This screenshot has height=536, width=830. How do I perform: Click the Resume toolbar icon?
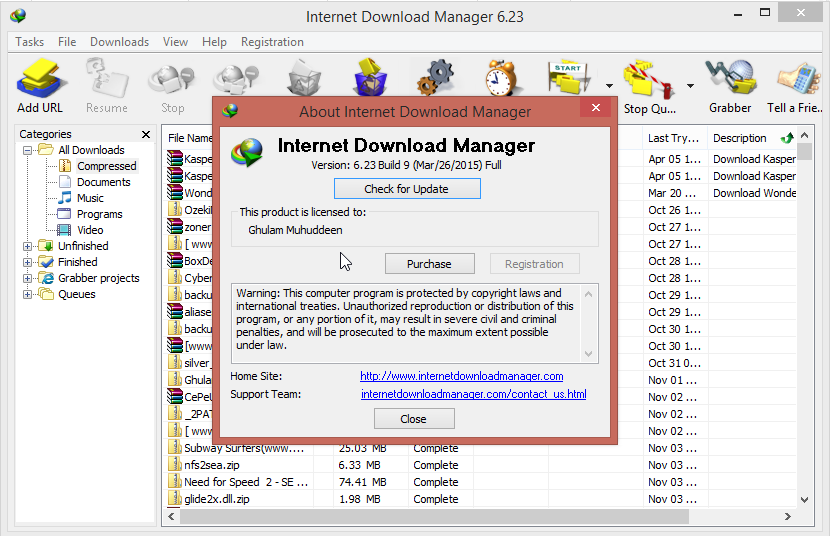pos(107,87)
